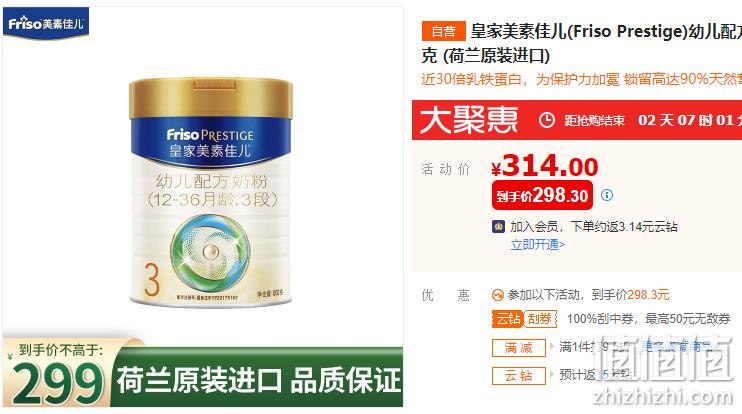Click the Friso logo badge
The height and width of the screenshot is (414, 742).
(x=46, y=23)
